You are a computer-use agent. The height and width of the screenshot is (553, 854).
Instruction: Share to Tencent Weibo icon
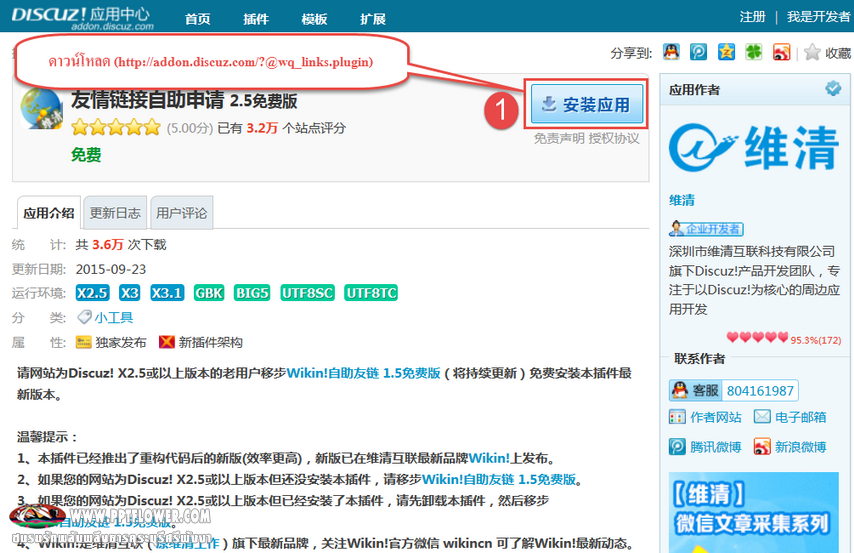pos(698,52)
